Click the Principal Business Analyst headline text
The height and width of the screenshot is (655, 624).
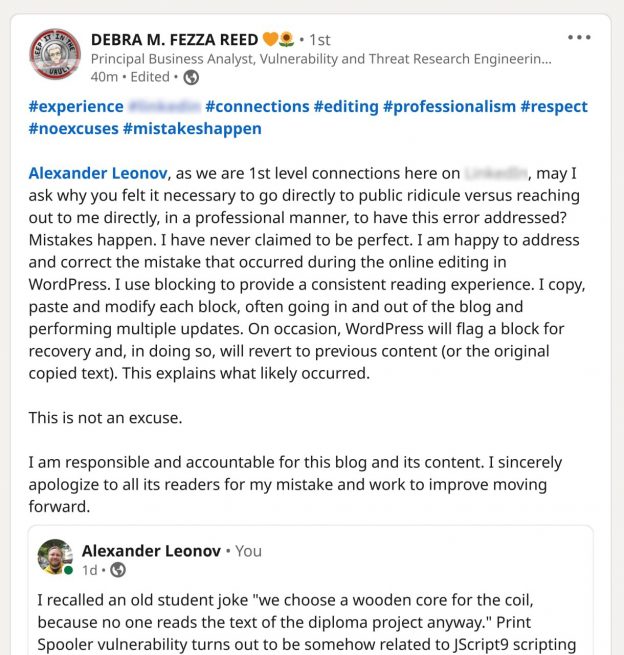[x=321, y=59]
